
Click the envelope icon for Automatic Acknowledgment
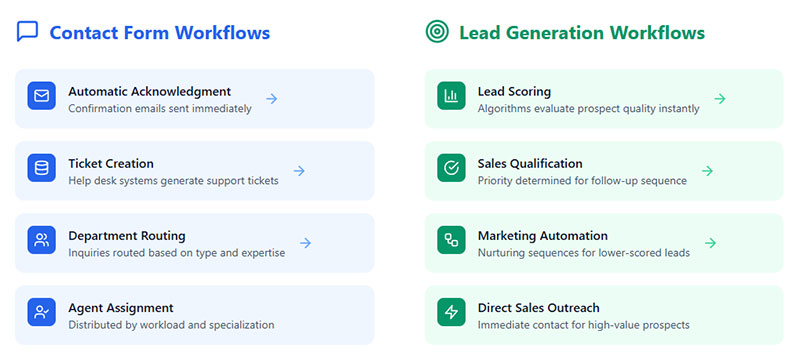click(41, 96)
